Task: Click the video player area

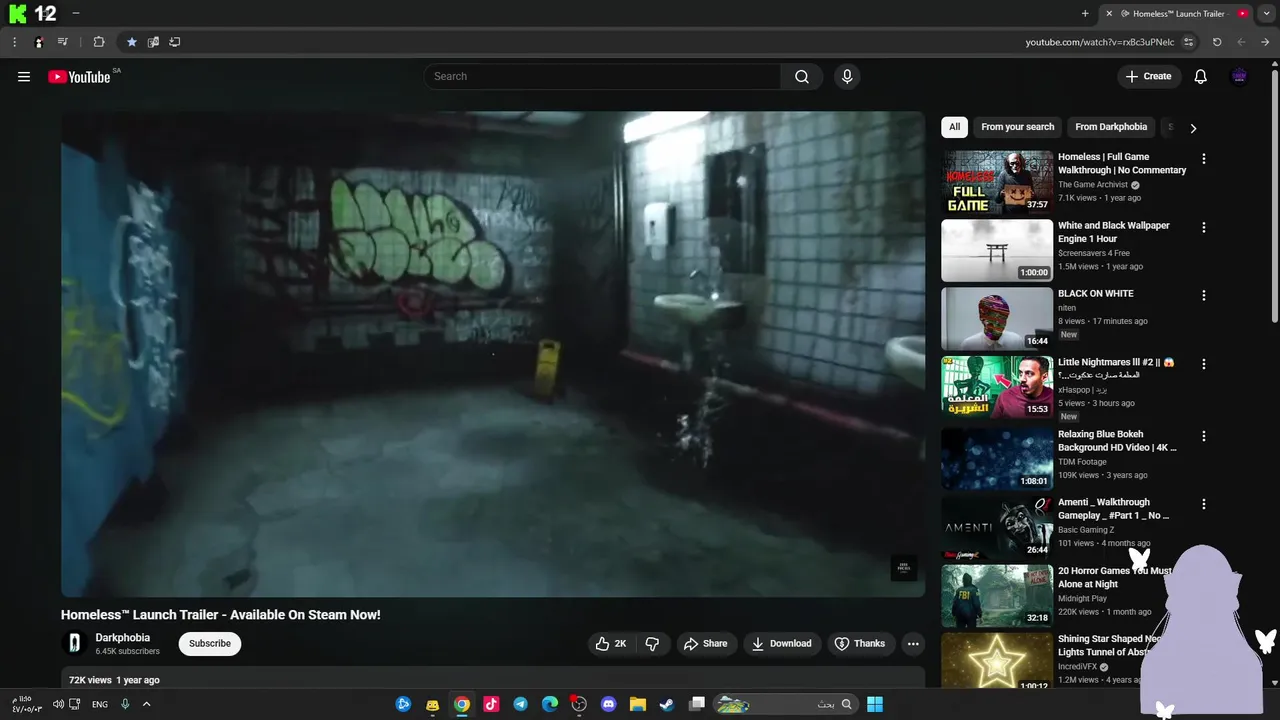Action: (493, 354)
